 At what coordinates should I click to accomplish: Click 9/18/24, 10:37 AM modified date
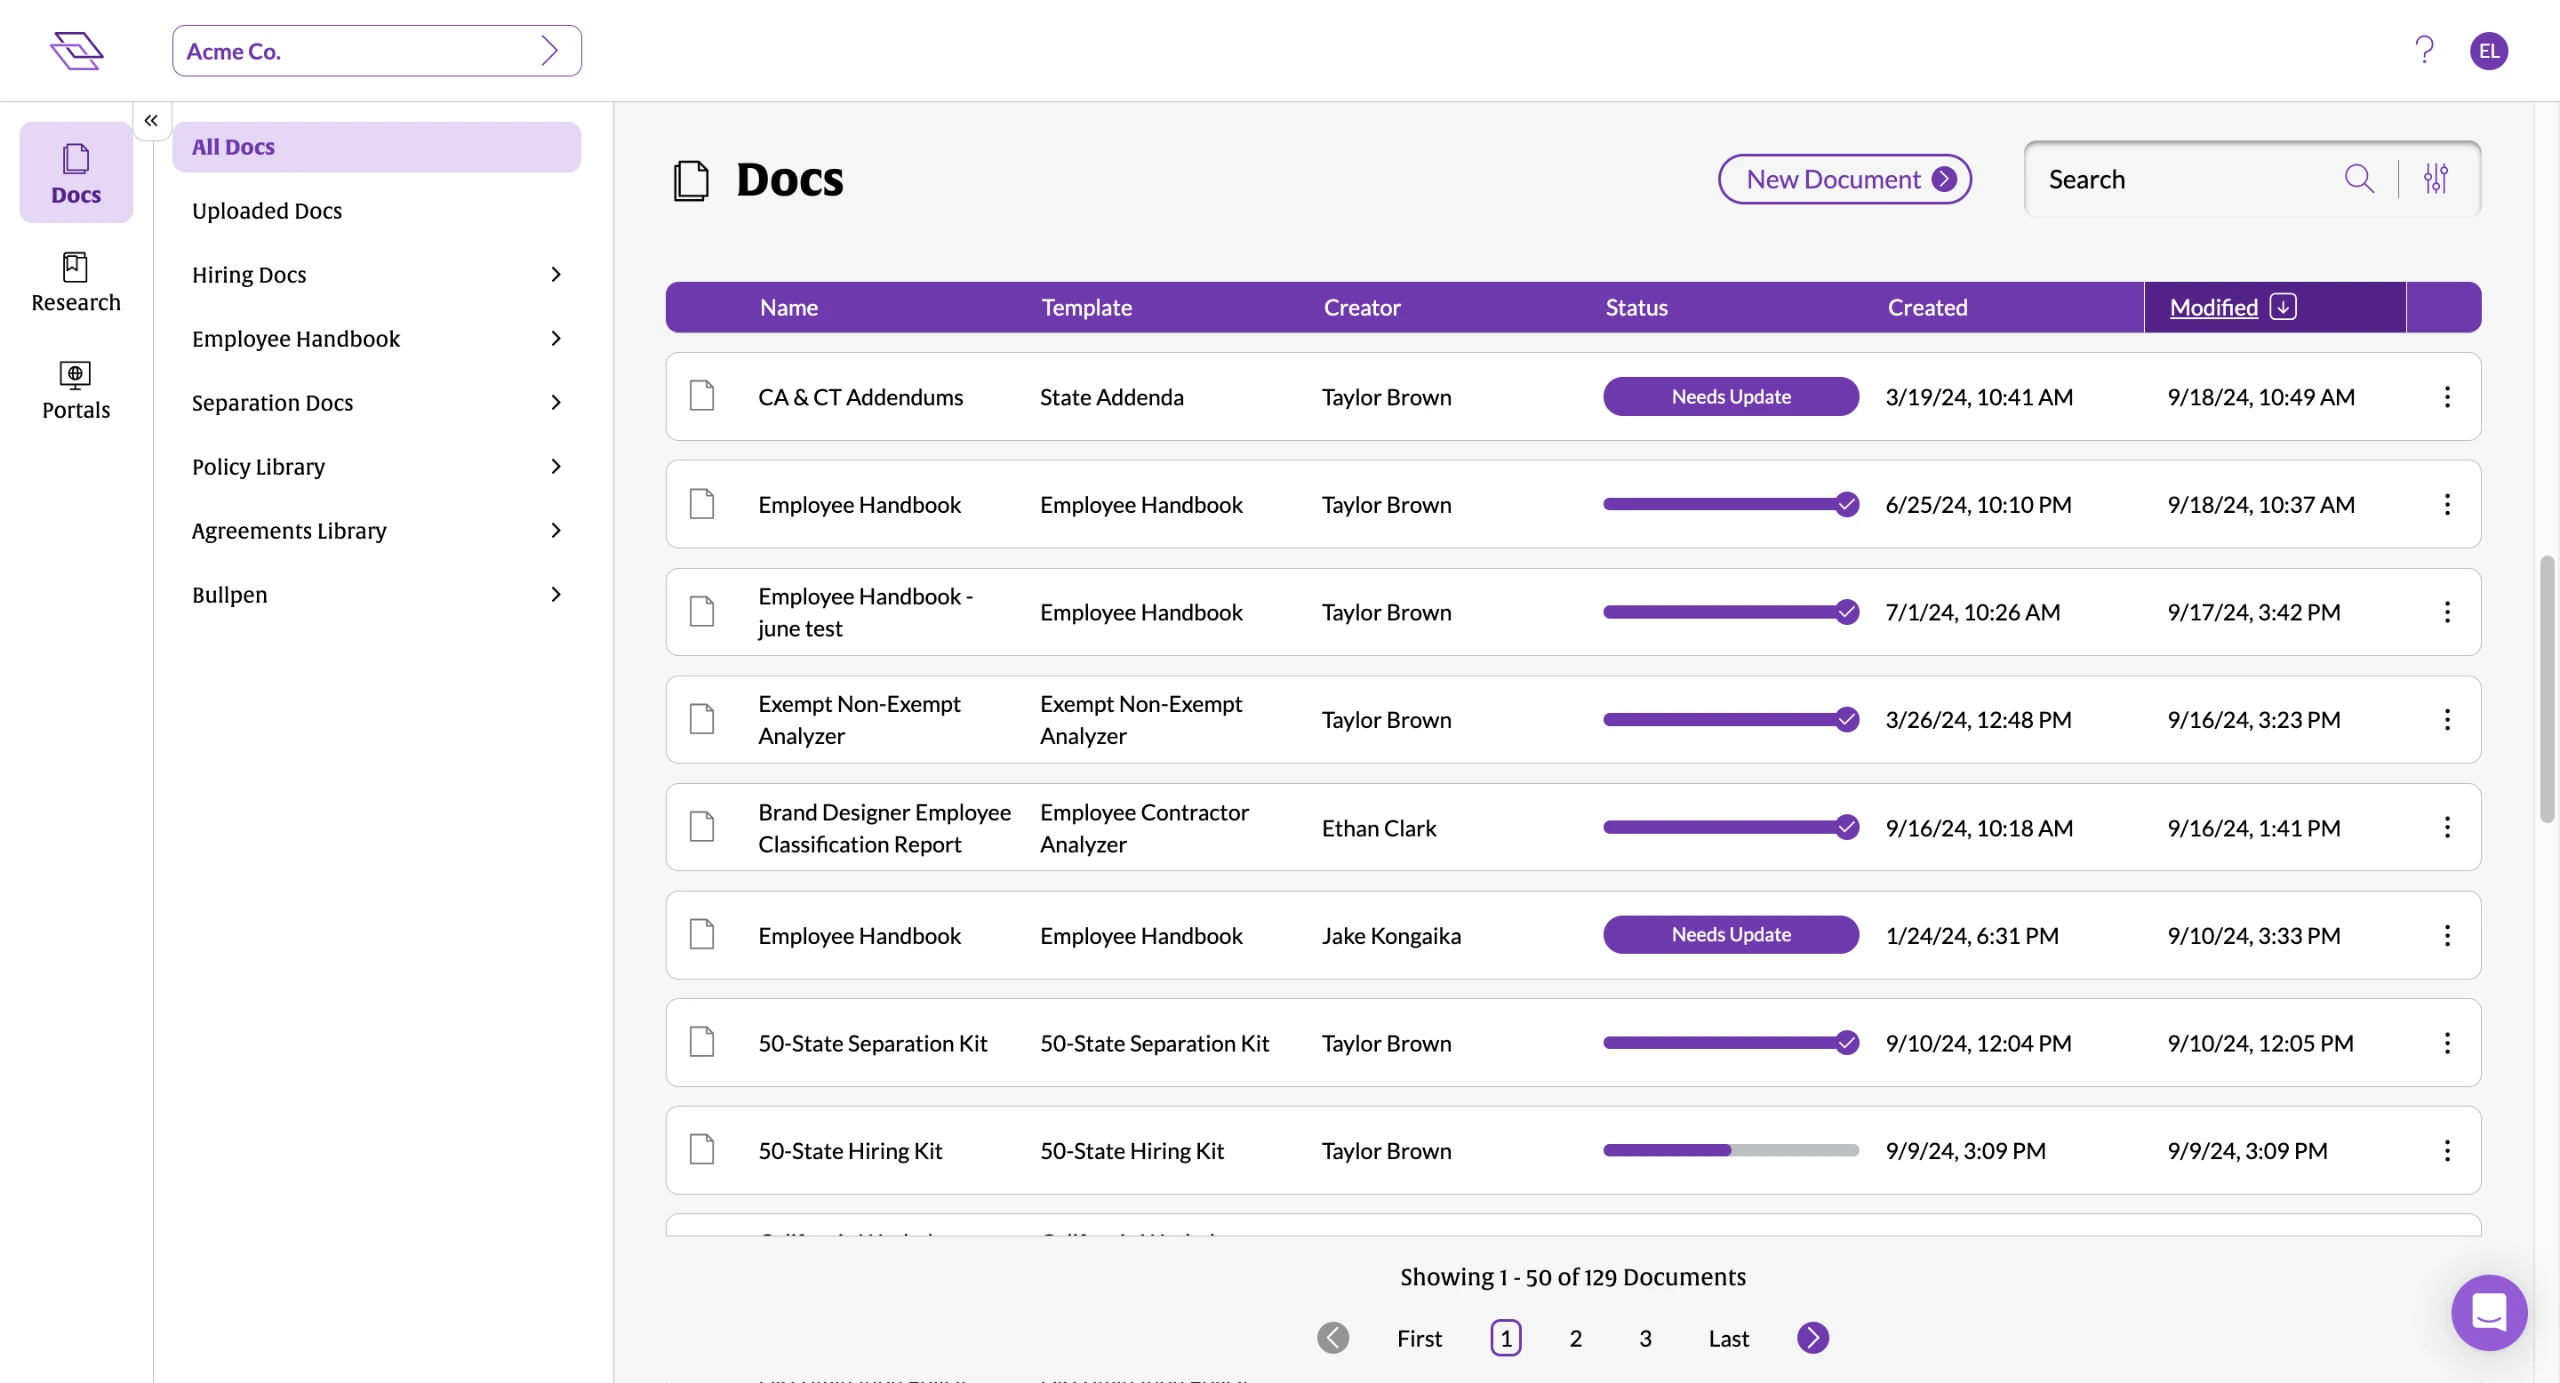[2260, 505]
